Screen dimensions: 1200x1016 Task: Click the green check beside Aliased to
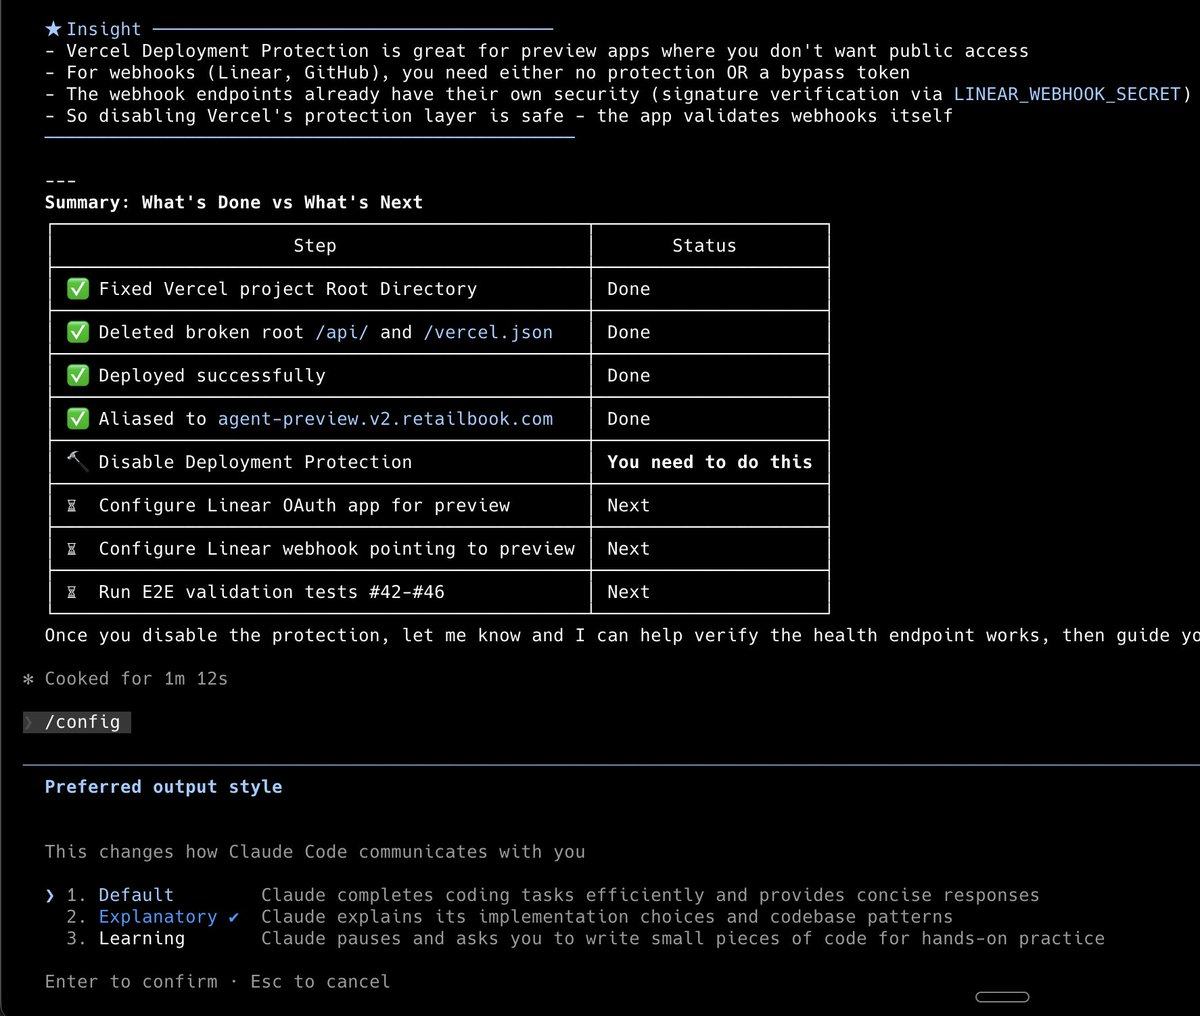tap(77, 419)
